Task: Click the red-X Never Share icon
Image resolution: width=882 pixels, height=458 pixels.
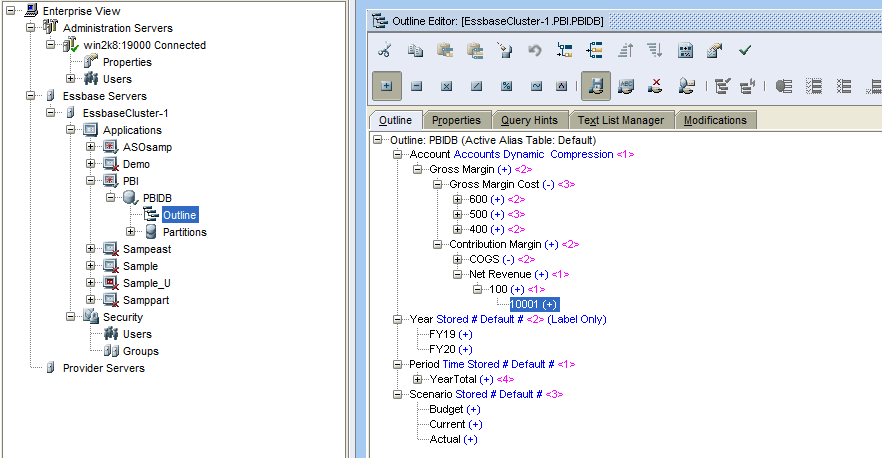Action: click(x=655, y=86)
